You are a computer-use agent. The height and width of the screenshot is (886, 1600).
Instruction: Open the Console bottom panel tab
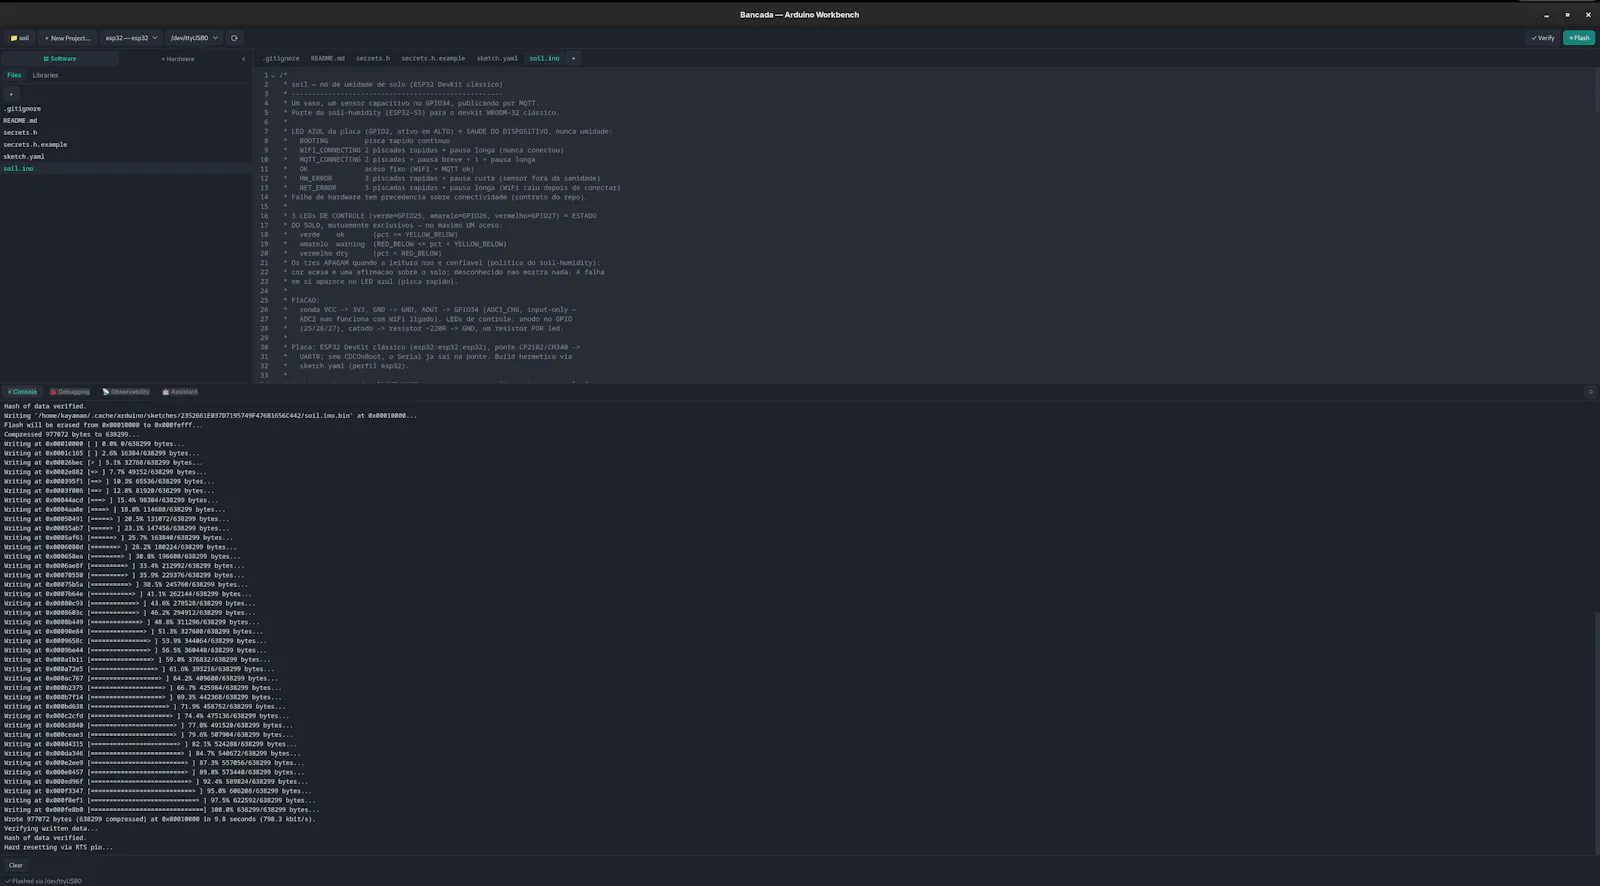click(22, 392)
